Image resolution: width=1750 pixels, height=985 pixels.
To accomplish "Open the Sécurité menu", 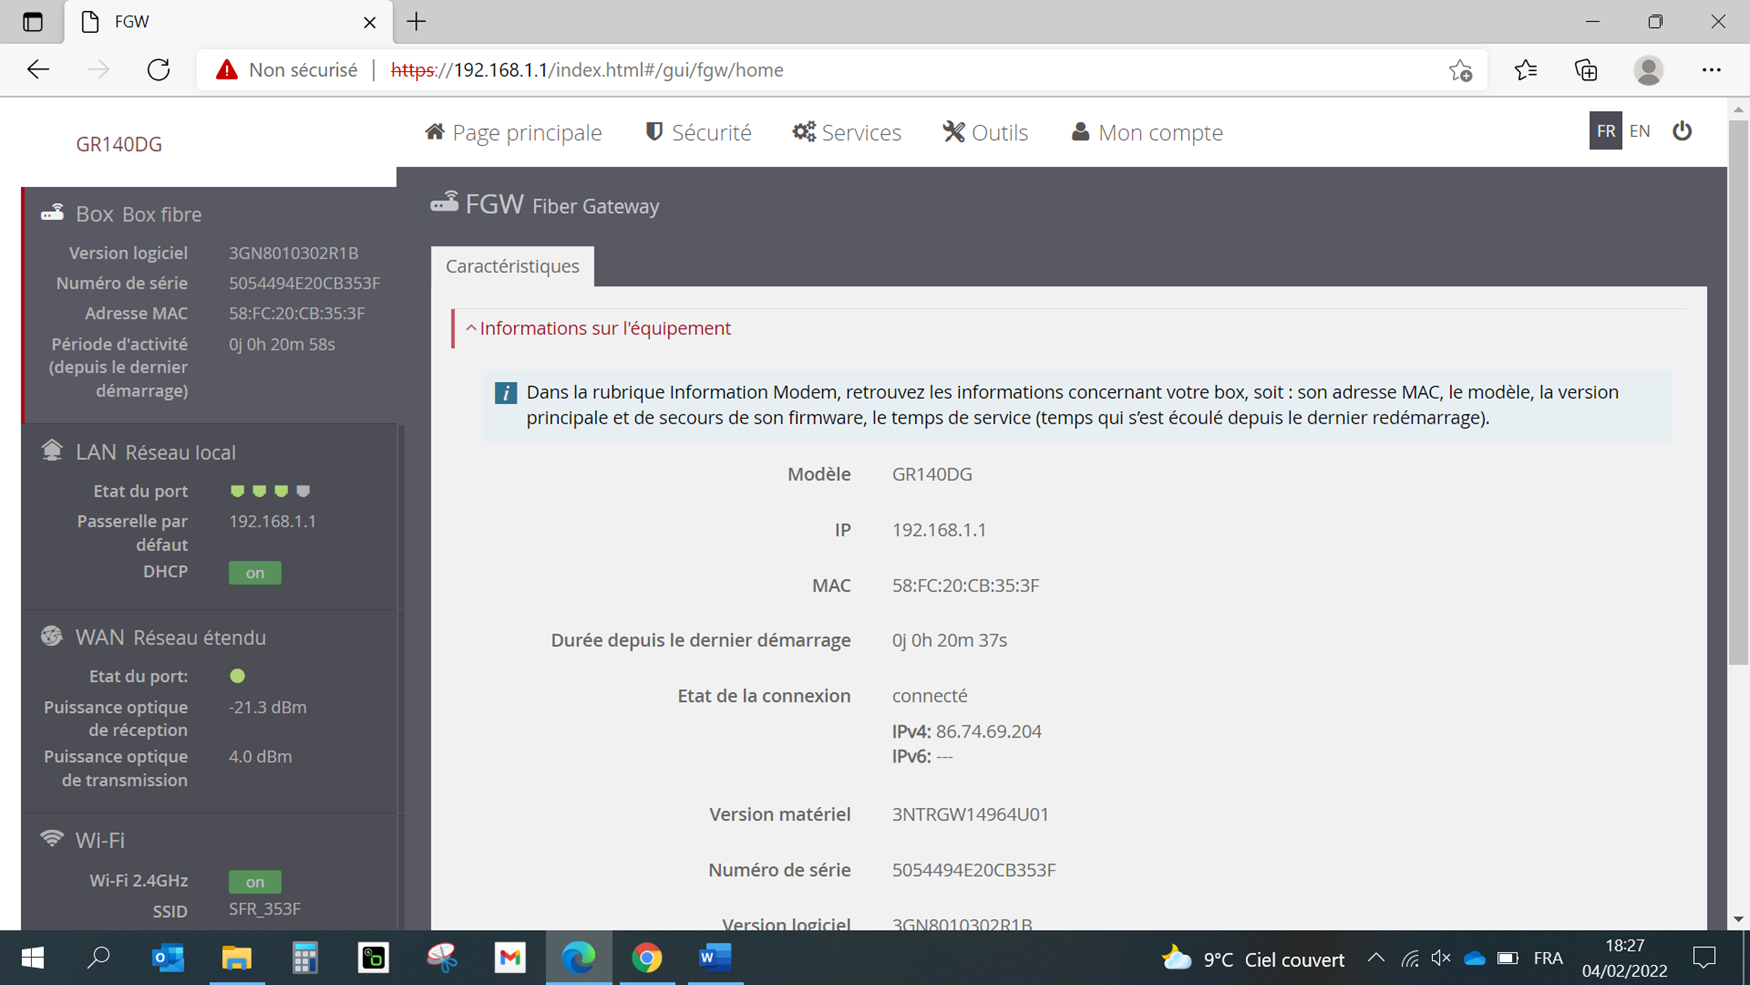I will [698, 132].
